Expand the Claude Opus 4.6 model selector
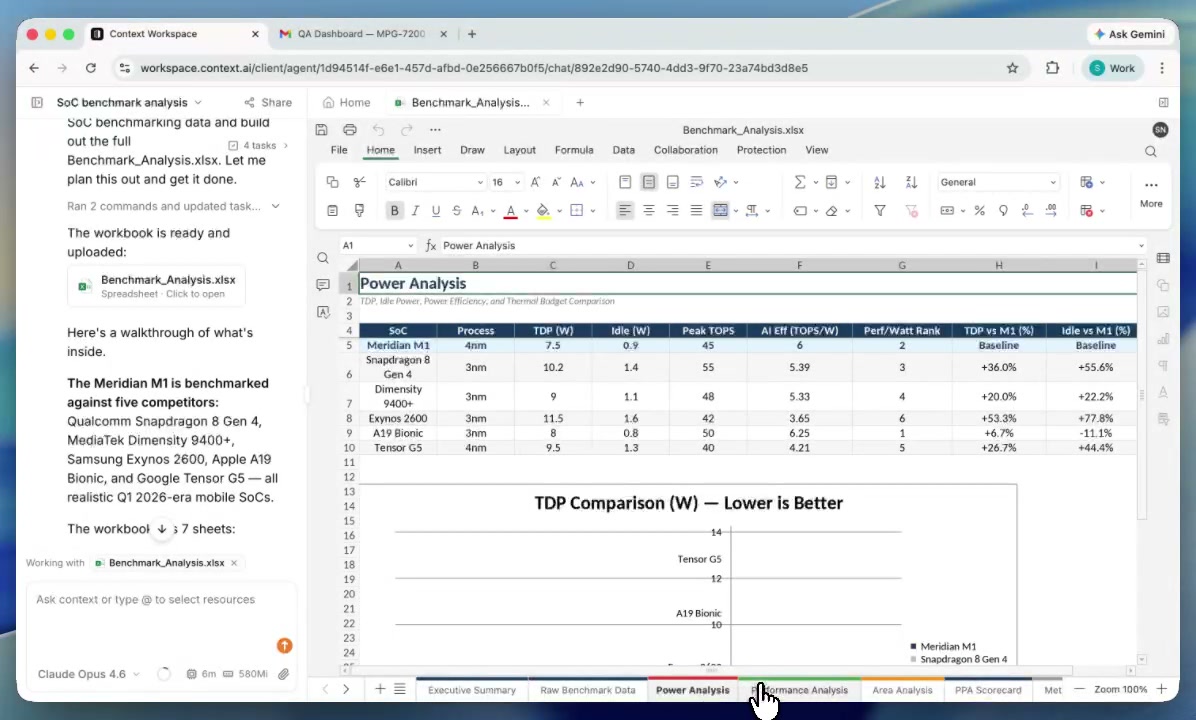The width and height of the screenshot is (1196, 720). click(x=88, y=674)
